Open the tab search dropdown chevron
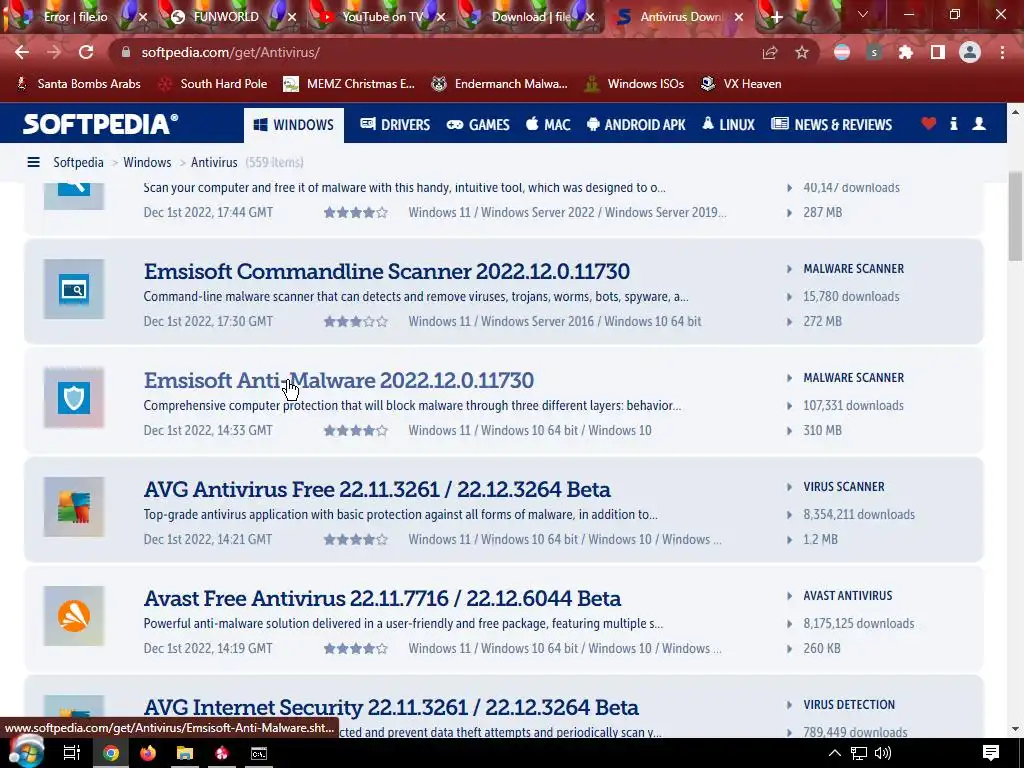The height and width of the screenshot is (768, 1024). click(863, 14)
